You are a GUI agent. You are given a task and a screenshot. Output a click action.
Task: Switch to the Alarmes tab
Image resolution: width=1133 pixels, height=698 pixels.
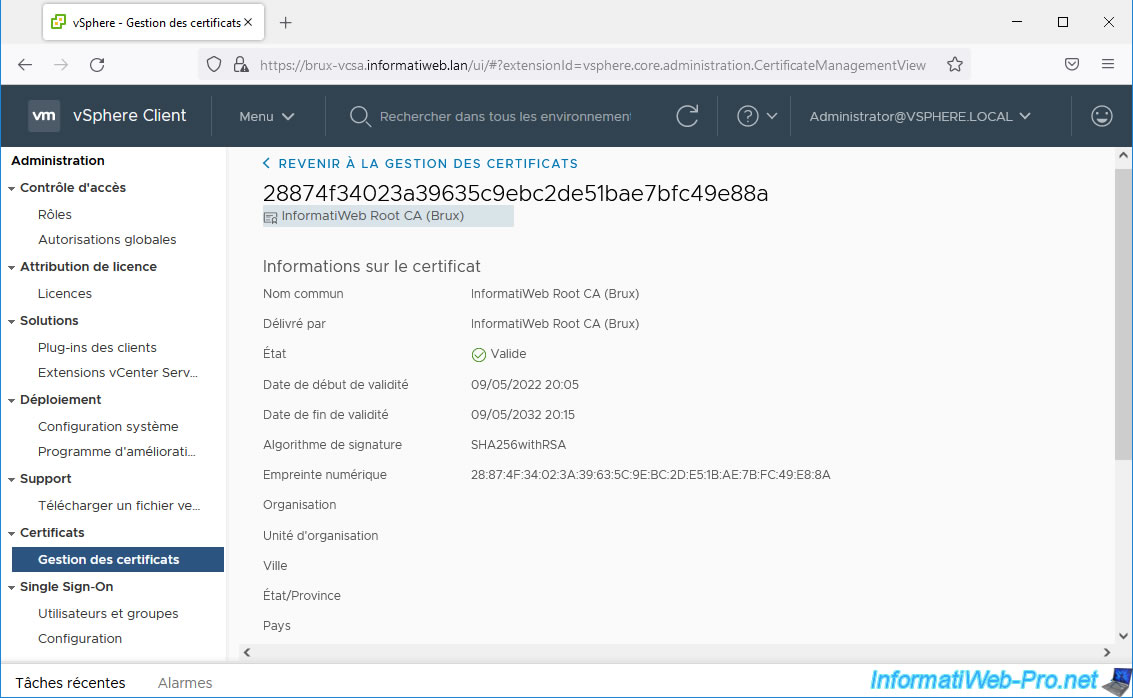tap(185, 683)
